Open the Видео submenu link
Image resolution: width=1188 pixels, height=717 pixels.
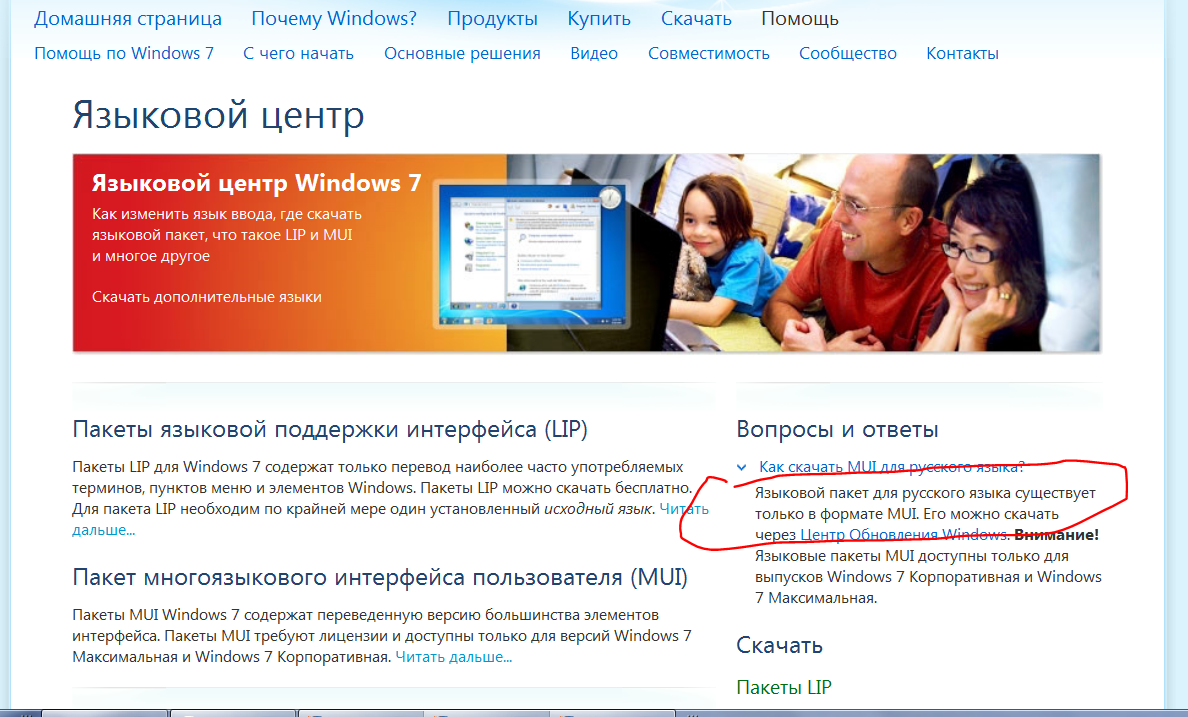tap(594, 53)
